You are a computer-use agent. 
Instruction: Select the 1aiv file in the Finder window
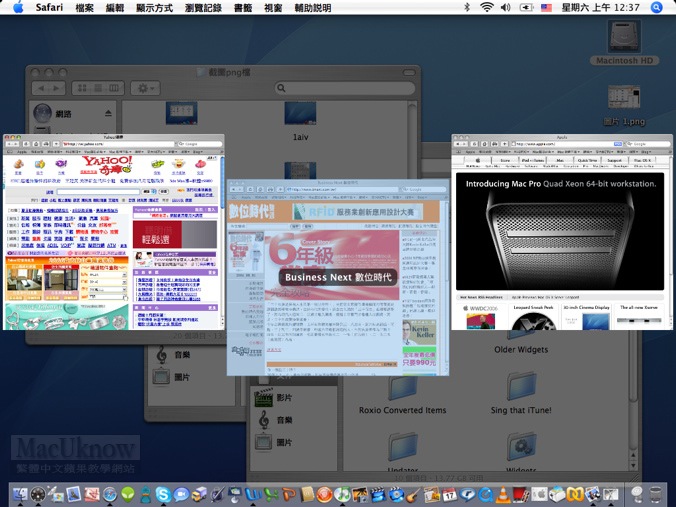300,122
